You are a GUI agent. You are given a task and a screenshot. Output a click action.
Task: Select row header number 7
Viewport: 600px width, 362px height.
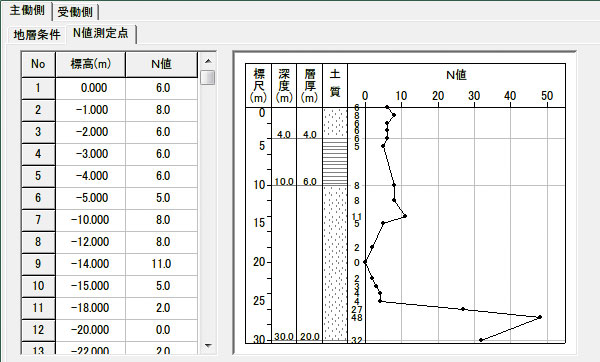38,220
